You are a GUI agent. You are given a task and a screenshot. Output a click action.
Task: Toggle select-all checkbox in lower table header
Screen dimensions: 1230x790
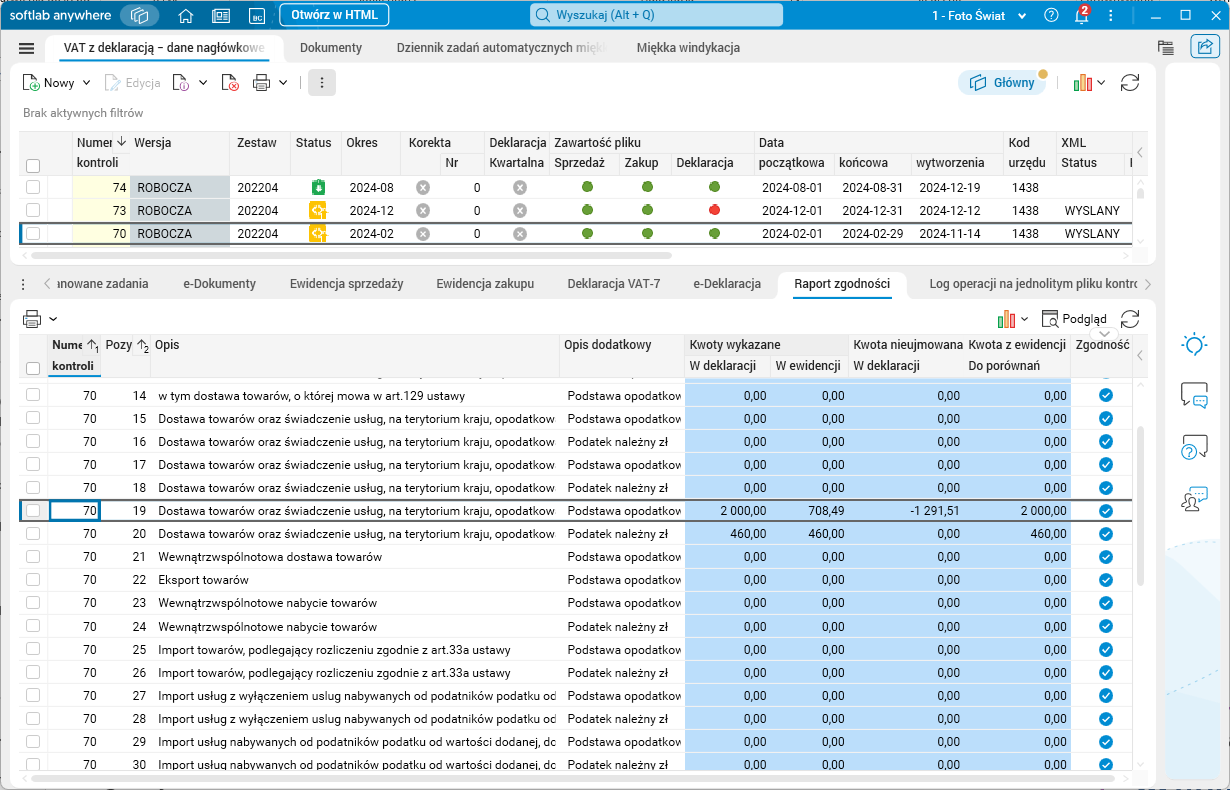(33, 367)
